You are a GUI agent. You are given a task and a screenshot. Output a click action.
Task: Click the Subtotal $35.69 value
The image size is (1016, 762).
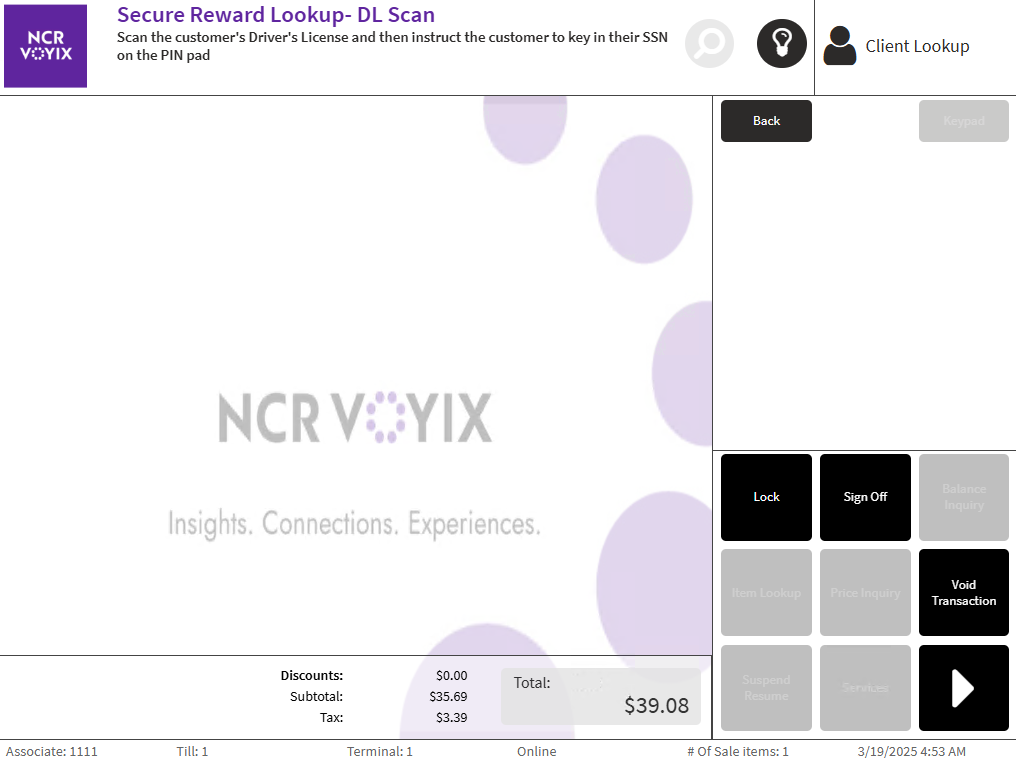tap(448, 697)
